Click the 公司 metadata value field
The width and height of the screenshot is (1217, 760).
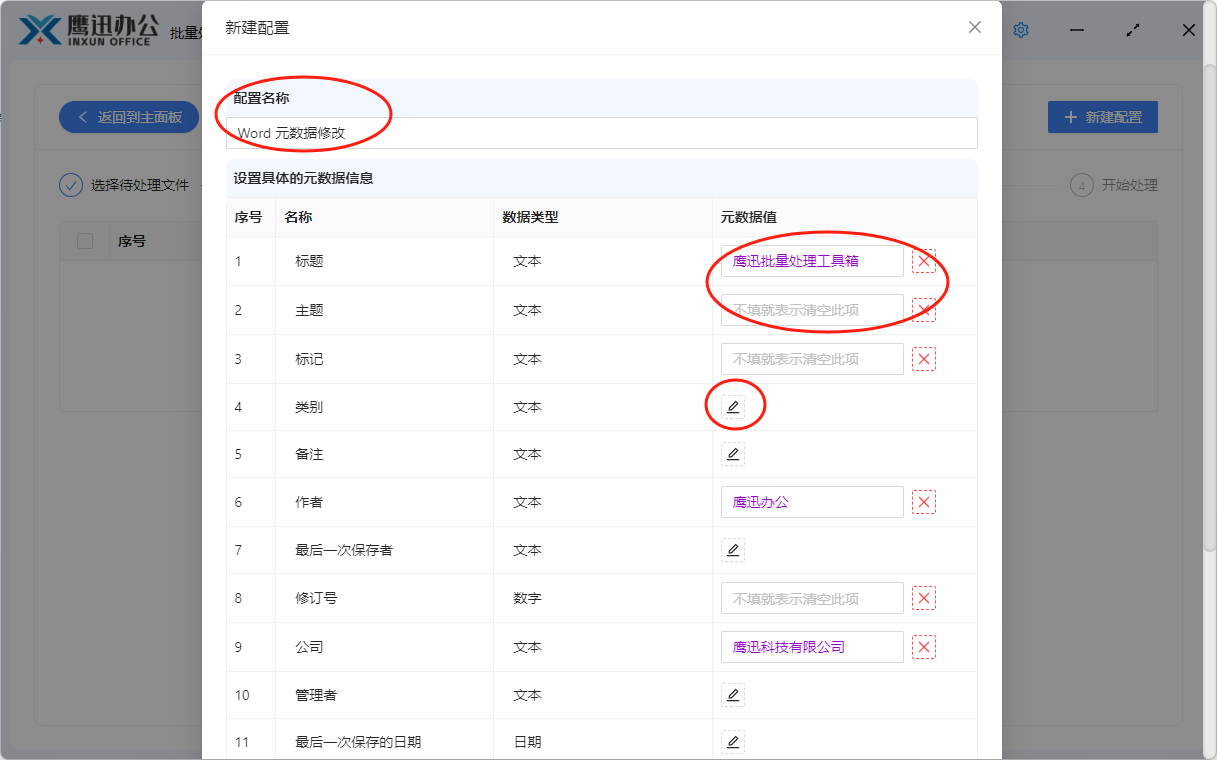click(812, 647)
